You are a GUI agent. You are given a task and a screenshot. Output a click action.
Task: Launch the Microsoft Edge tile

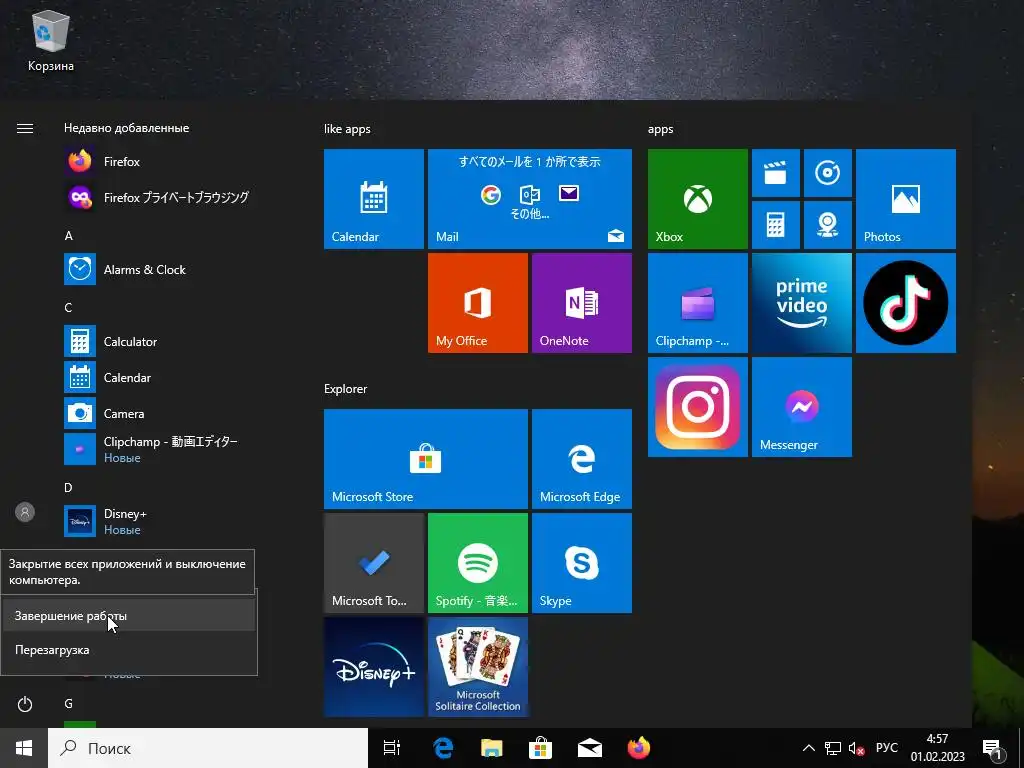point(582,458)
